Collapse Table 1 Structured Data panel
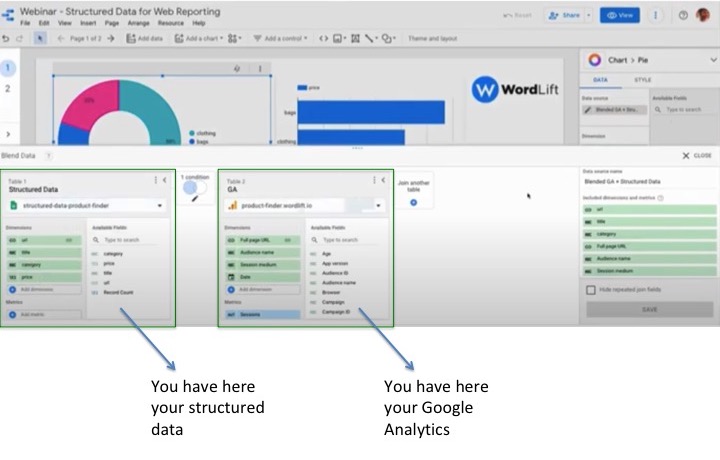Screen dimensions: 720x460 tap(164, 180)
